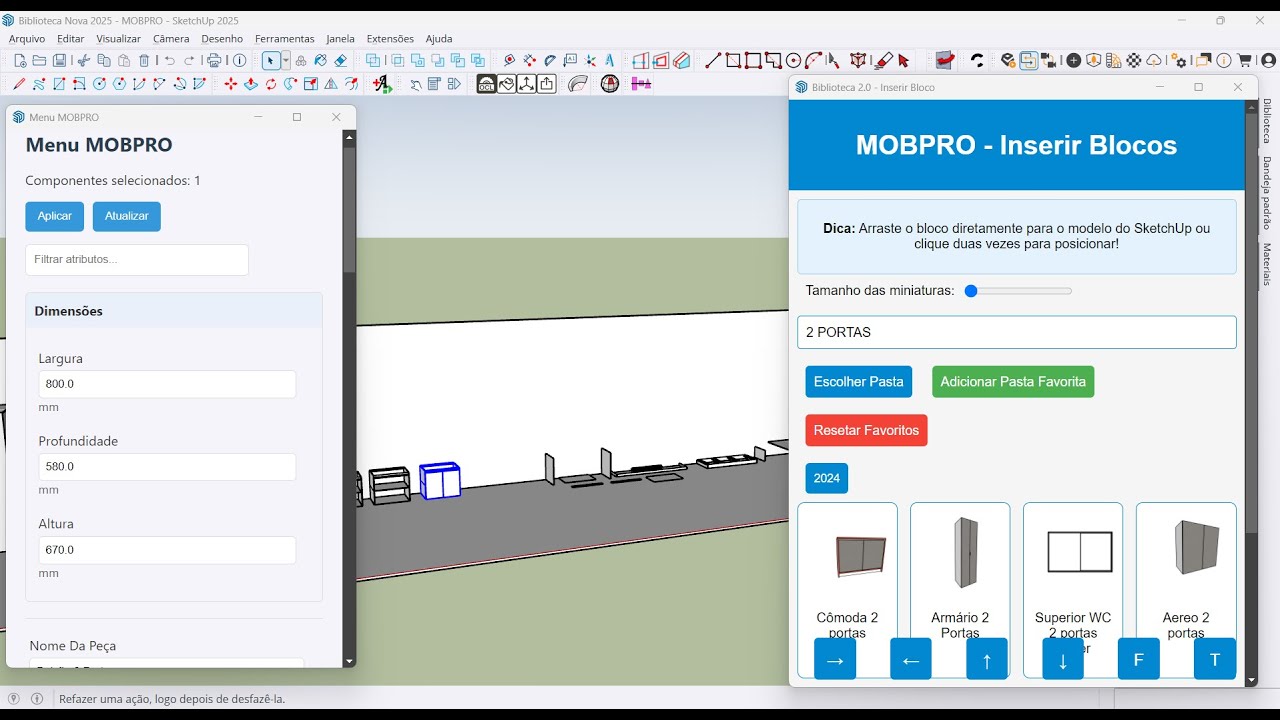Select the Protractor tool
The height and width of the screenshot is (720, 1280).
pyautogui.click(x=550, y=60)
